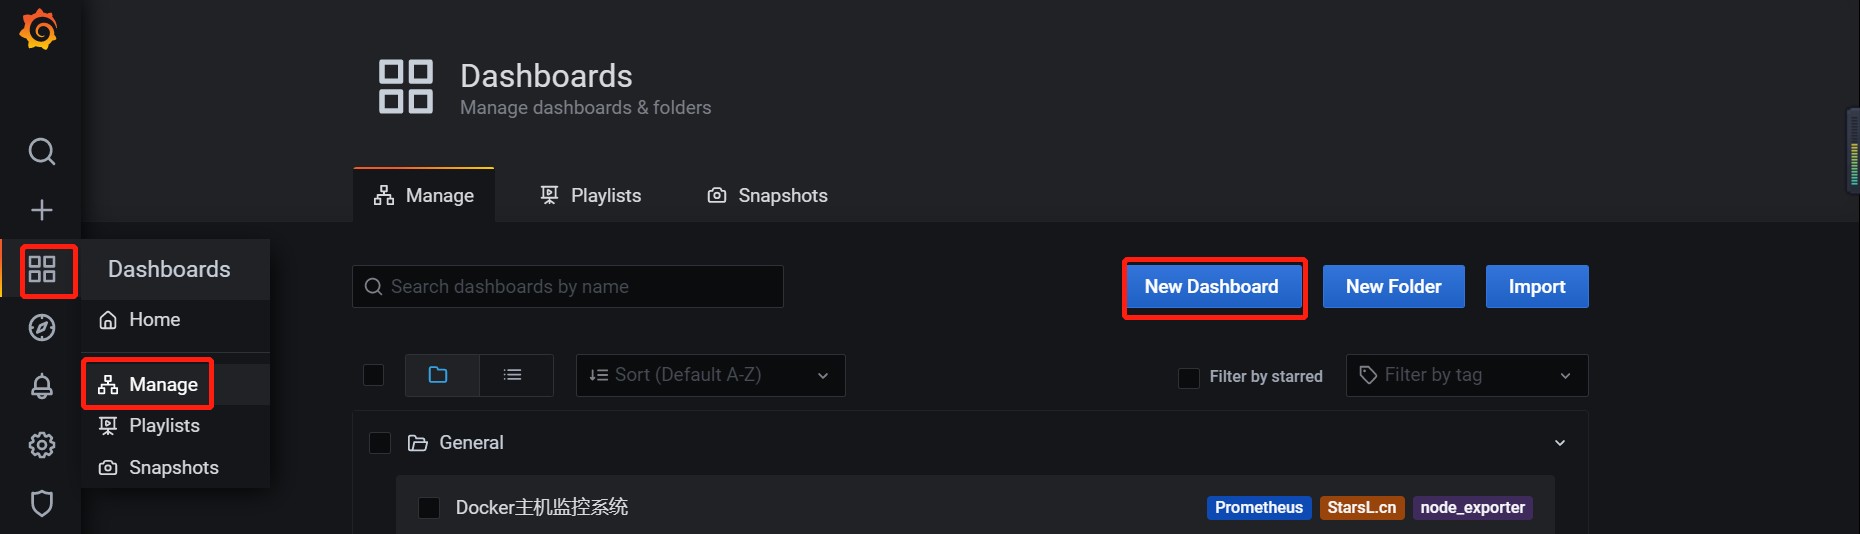Check the General folder checkbox
This screenshot has height=534, width=1860.
(380, 443)
